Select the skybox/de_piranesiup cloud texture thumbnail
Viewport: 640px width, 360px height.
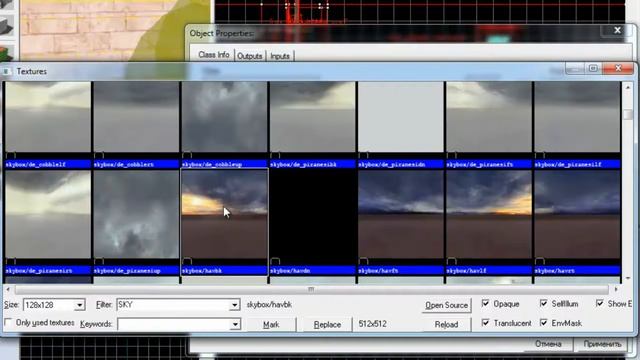click(x=136, y=214)
